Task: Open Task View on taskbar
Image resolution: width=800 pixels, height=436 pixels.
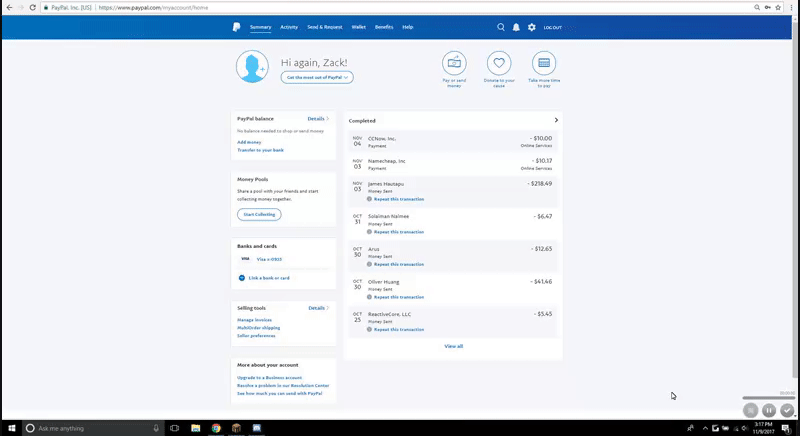Action: 174,428
